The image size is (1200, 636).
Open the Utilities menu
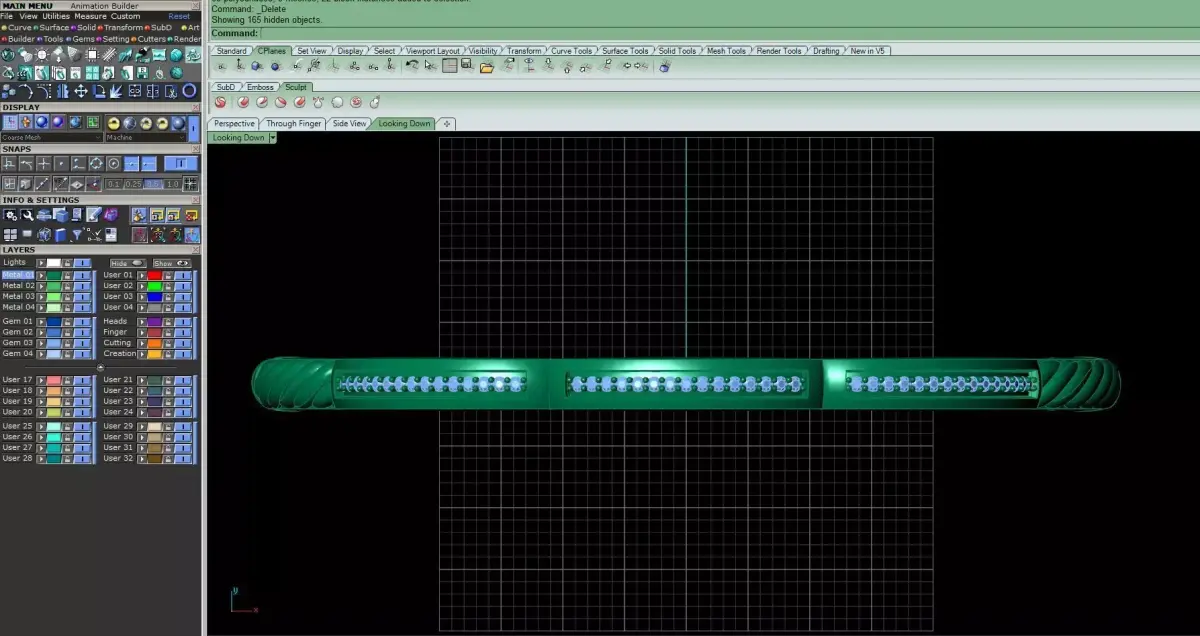coord(56,16)
